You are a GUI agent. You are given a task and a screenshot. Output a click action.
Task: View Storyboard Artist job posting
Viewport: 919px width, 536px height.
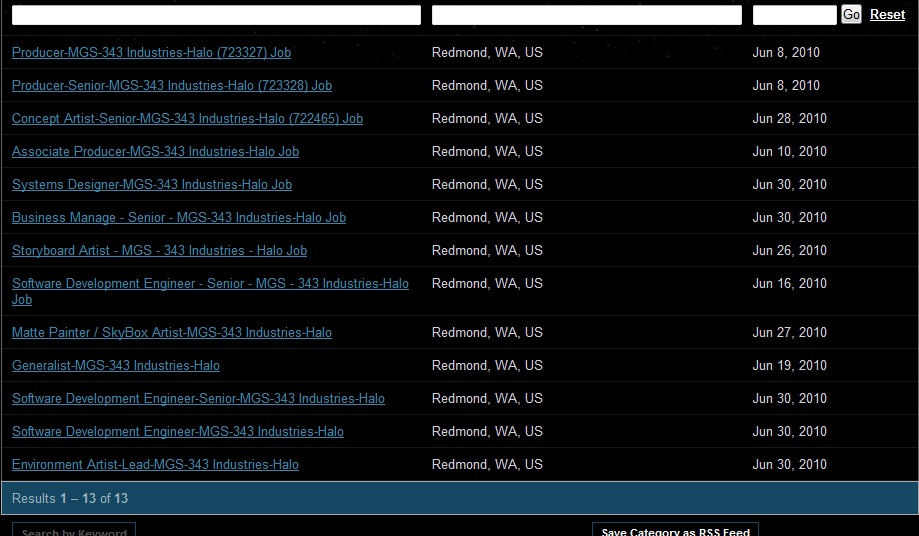[x=159, y=251]
